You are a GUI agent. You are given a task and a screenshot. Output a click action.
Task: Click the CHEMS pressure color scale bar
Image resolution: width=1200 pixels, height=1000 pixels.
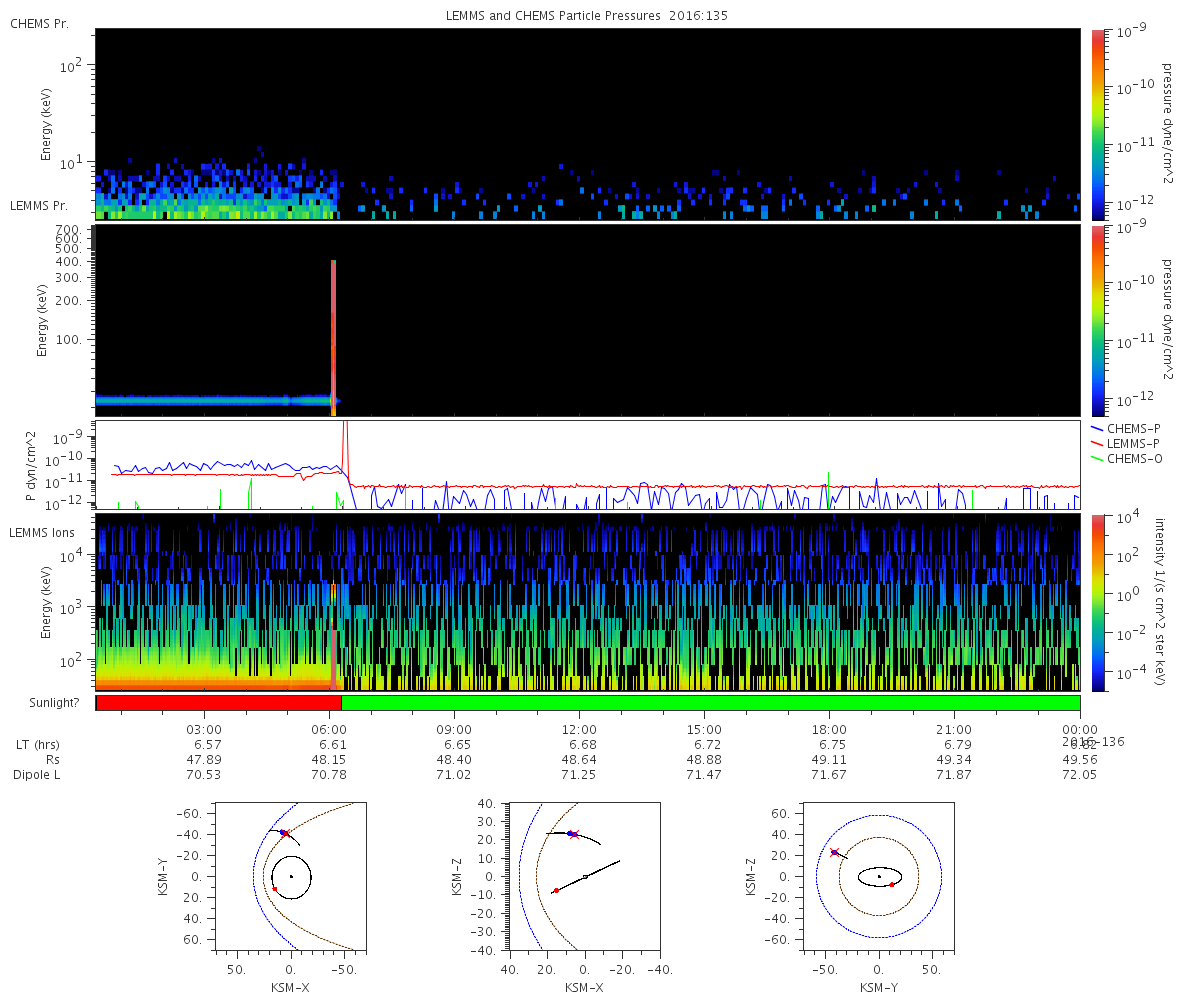click(1098, 124)
